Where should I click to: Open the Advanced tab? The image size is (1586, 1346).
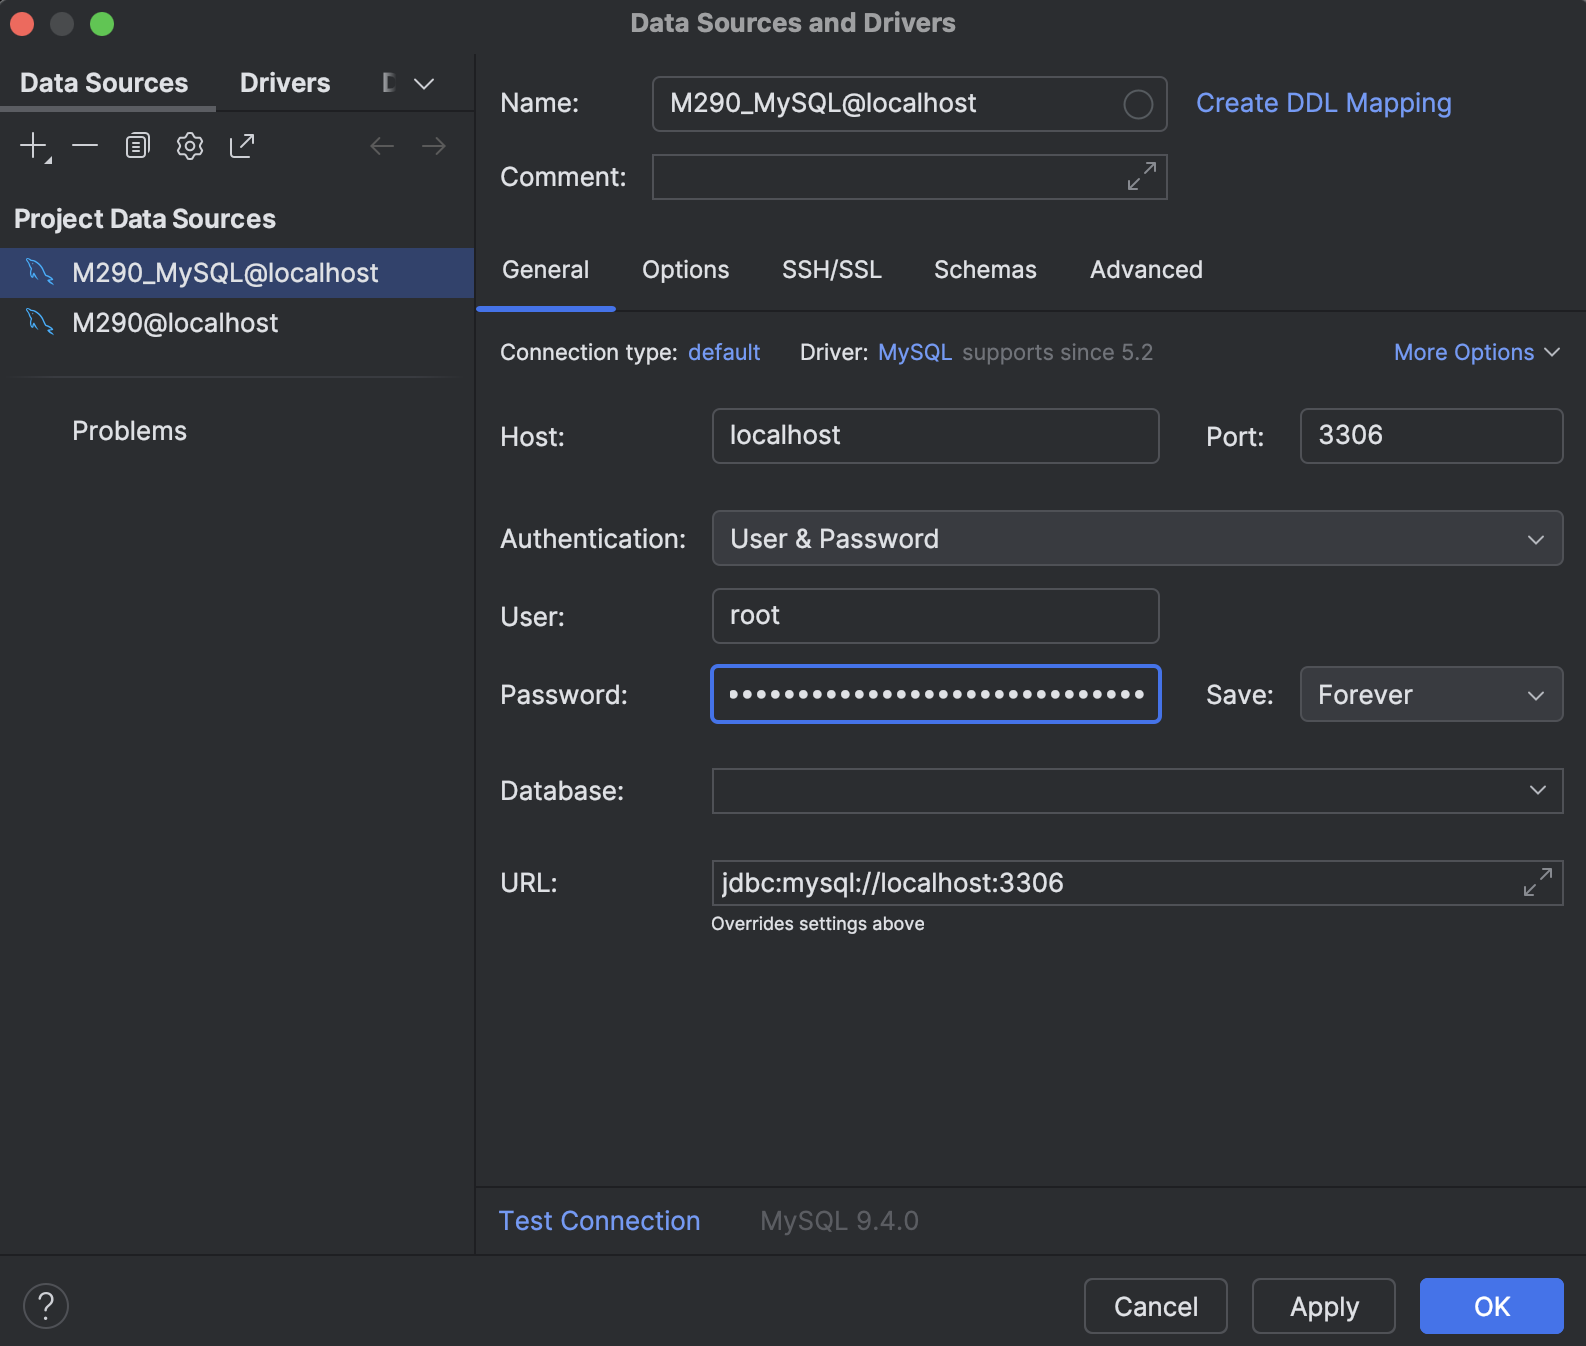coord(1146,270)
